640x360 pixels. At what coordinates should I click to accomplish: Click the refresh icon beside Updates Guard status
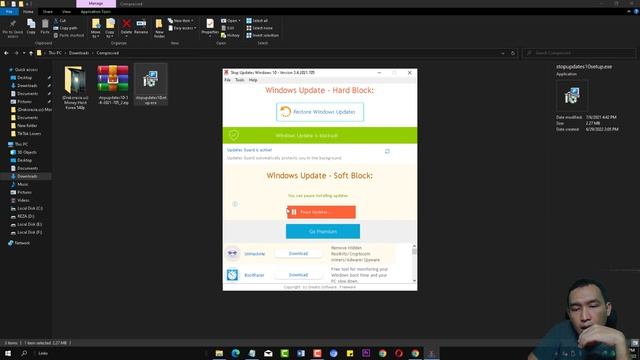pyautogui.click(x=387, y=151)
